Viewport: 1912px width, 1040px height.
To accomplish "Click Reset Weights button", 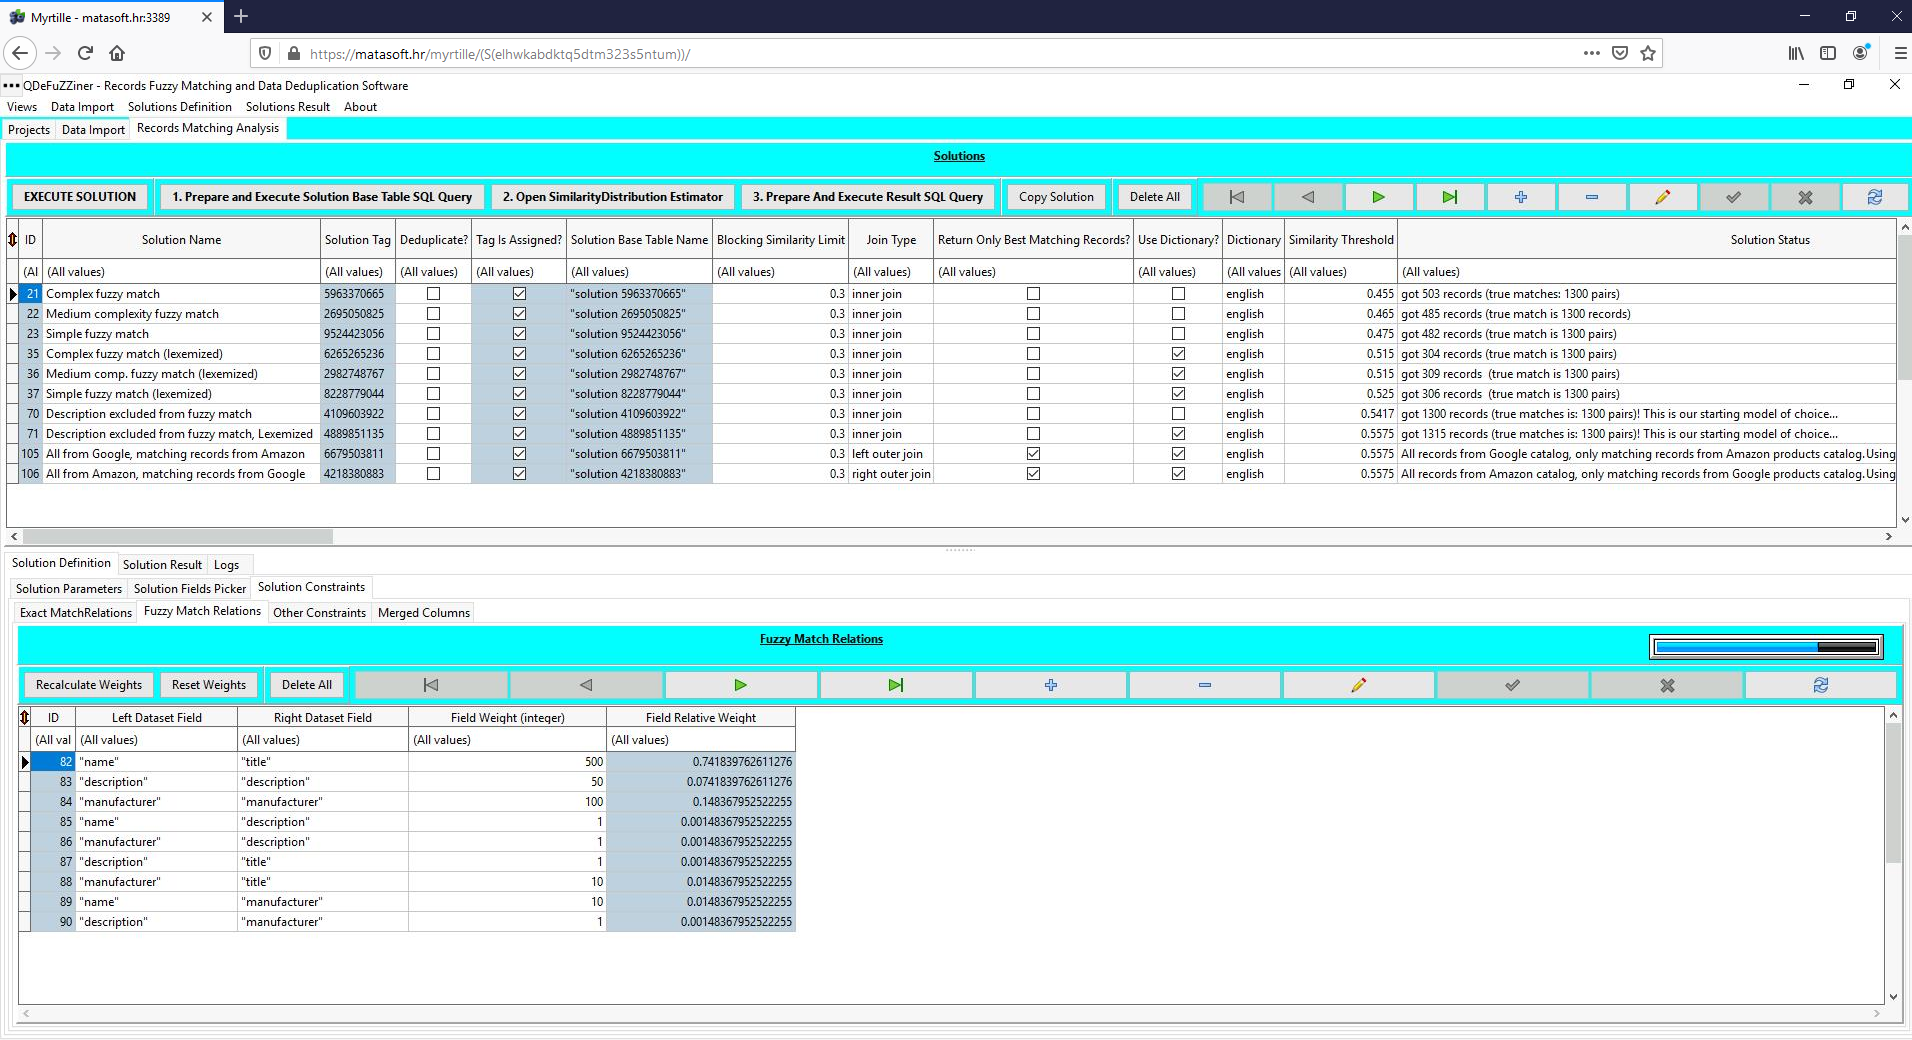I will (209, 685).
